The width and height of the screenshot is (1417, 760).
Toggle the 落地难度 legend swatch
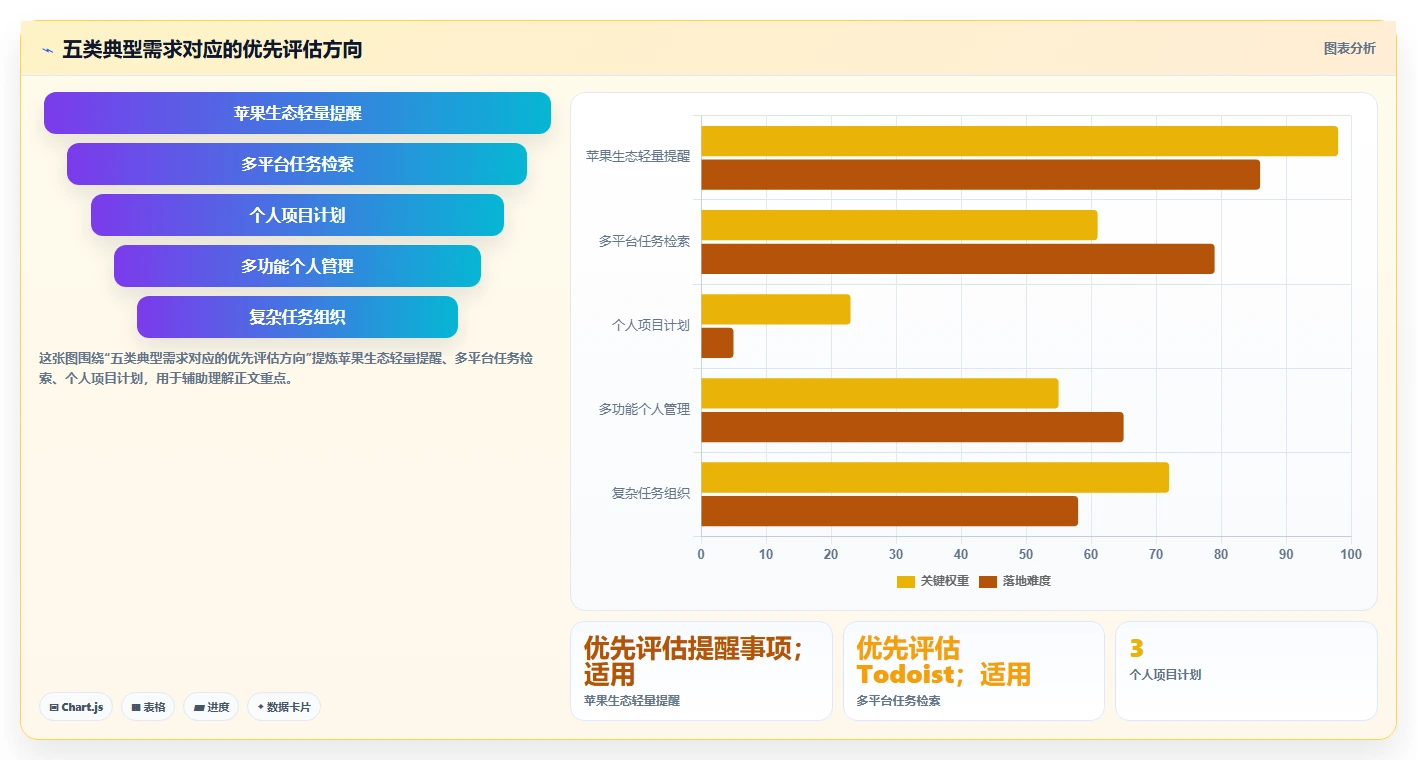(x=988, y=581)
